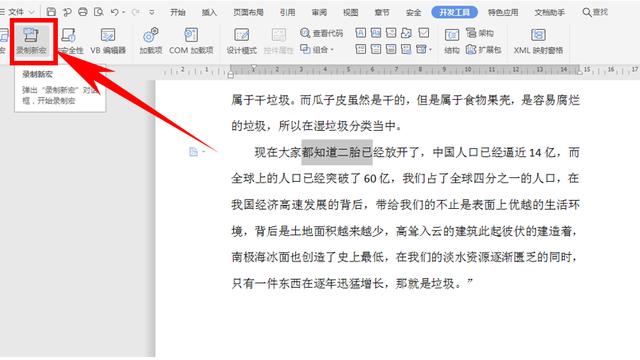
Task: Click 查看代码 view code
Action: pos(322,33)
